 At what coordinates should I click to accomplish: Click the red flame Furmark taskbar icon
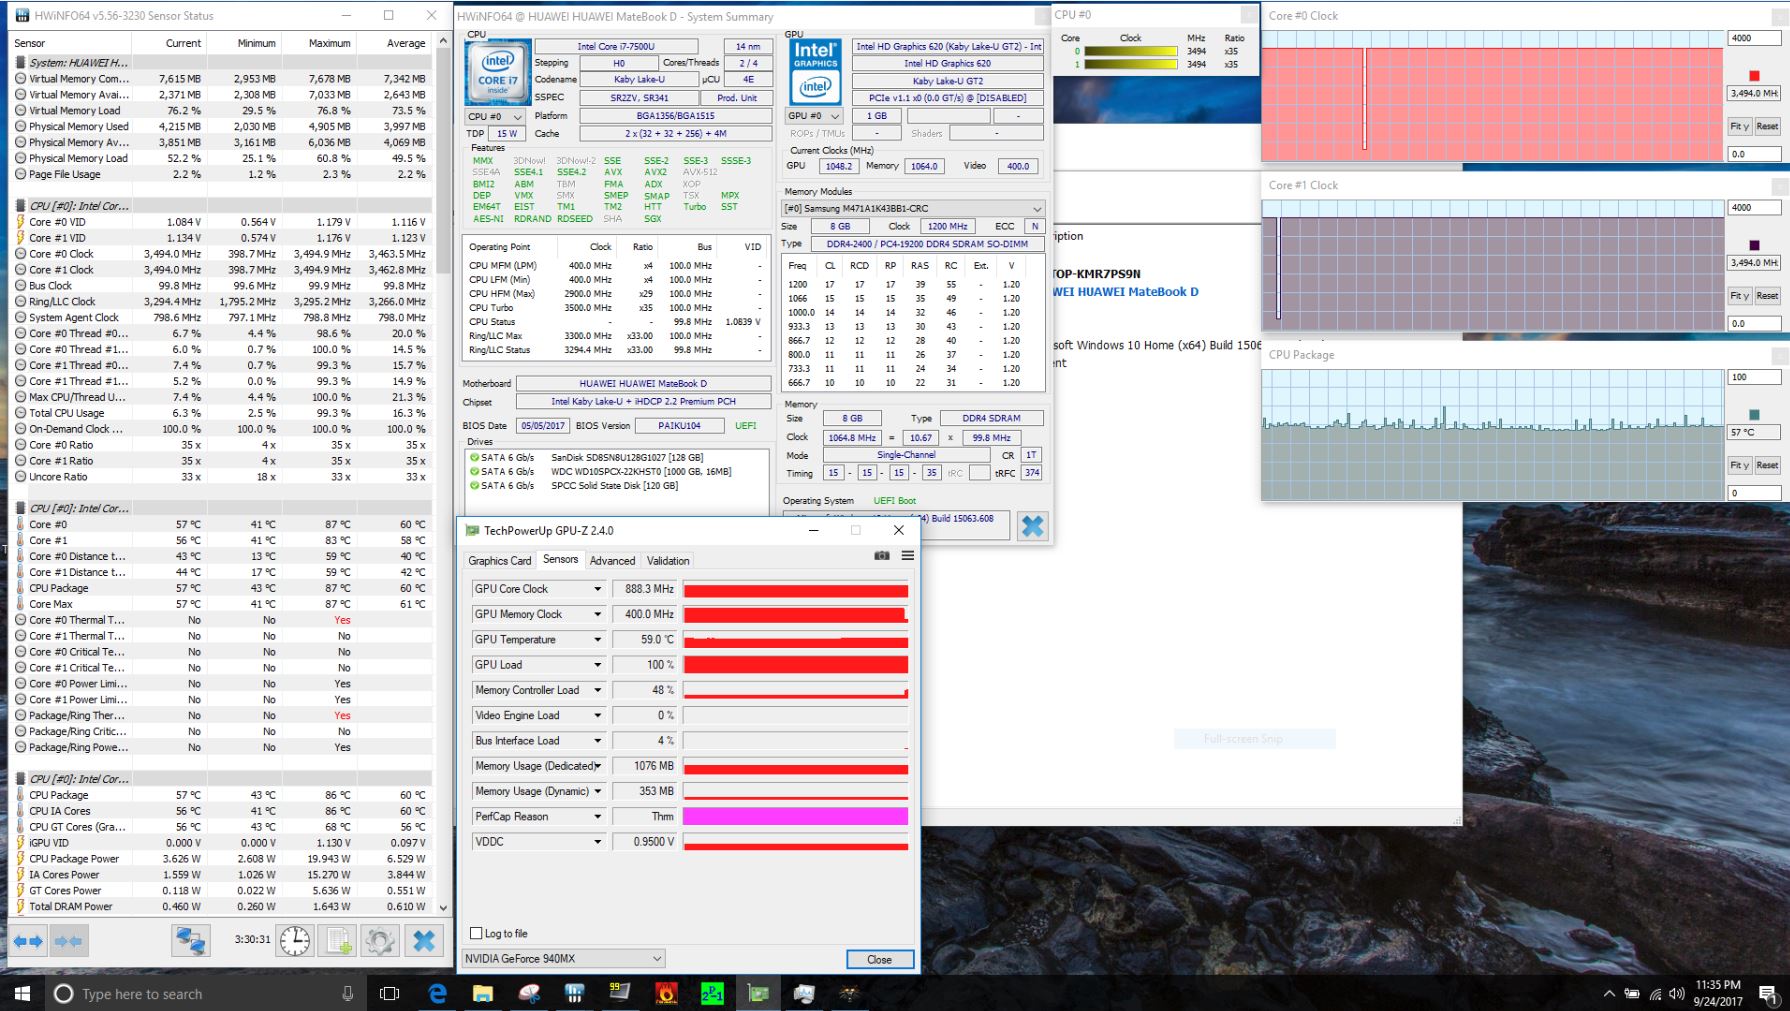pyautogui.click(x=666, y=993)
